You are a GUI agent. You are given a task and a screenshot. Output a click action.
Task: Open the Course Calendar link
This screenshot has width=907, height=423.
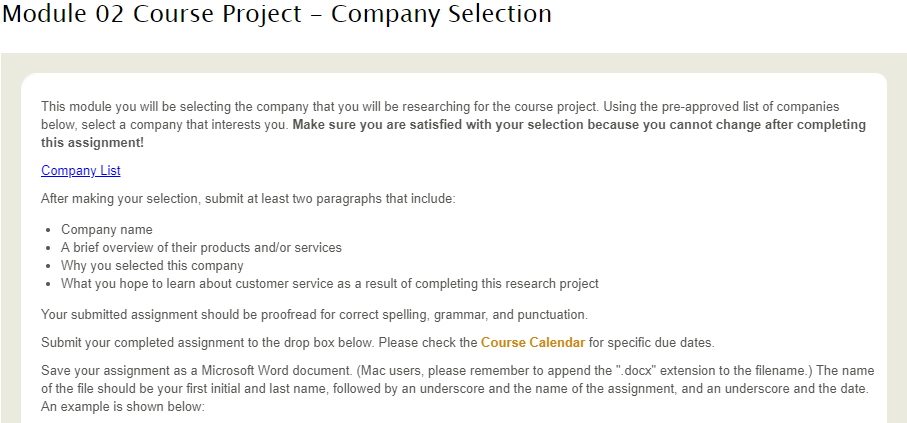coord(533,343)
